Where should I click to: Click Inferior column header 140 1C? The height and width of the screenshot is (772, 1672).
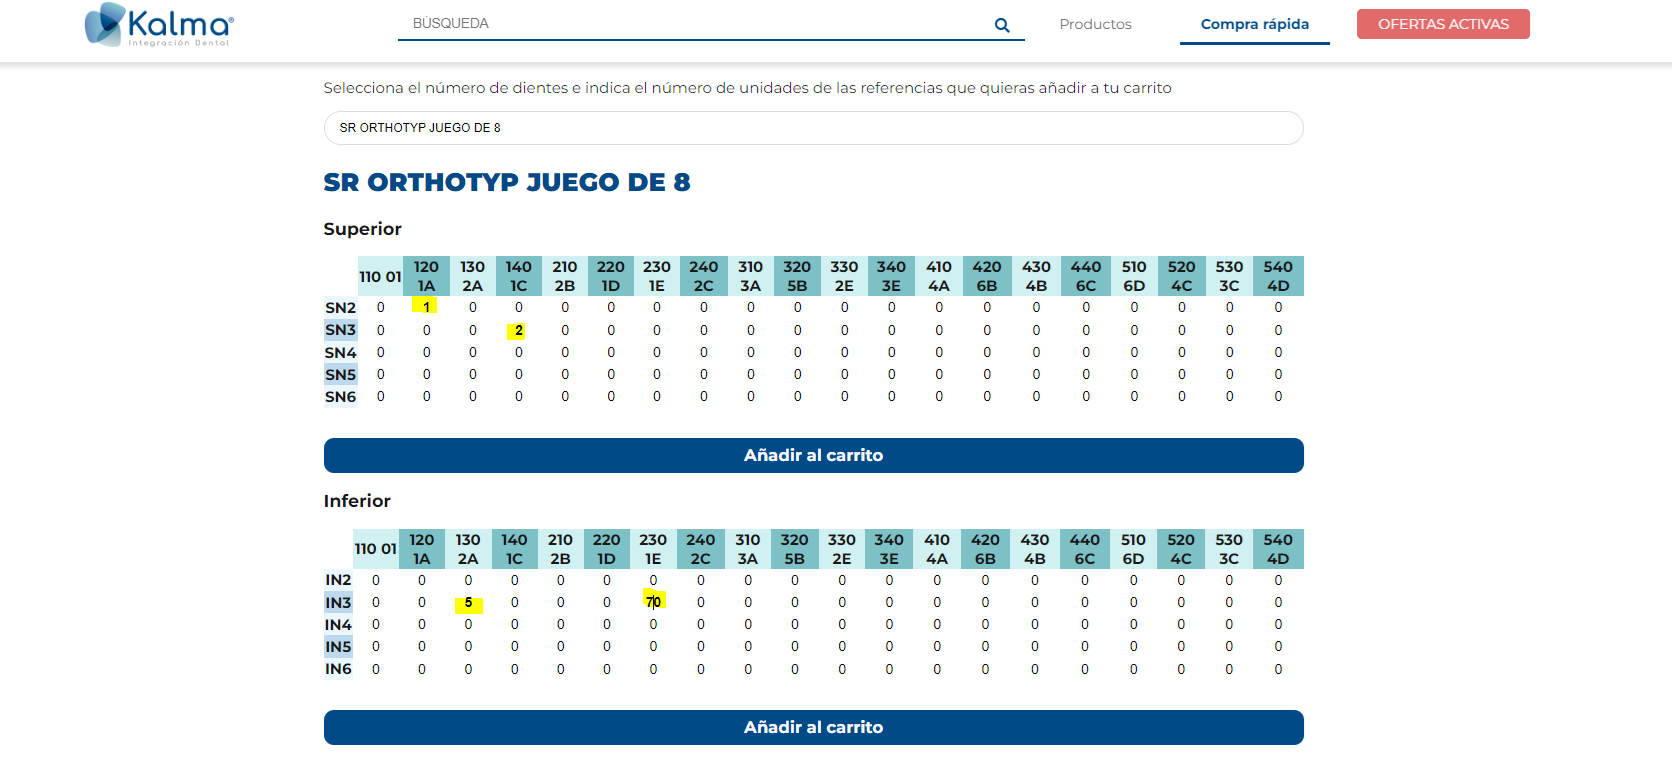coord(514,549)
